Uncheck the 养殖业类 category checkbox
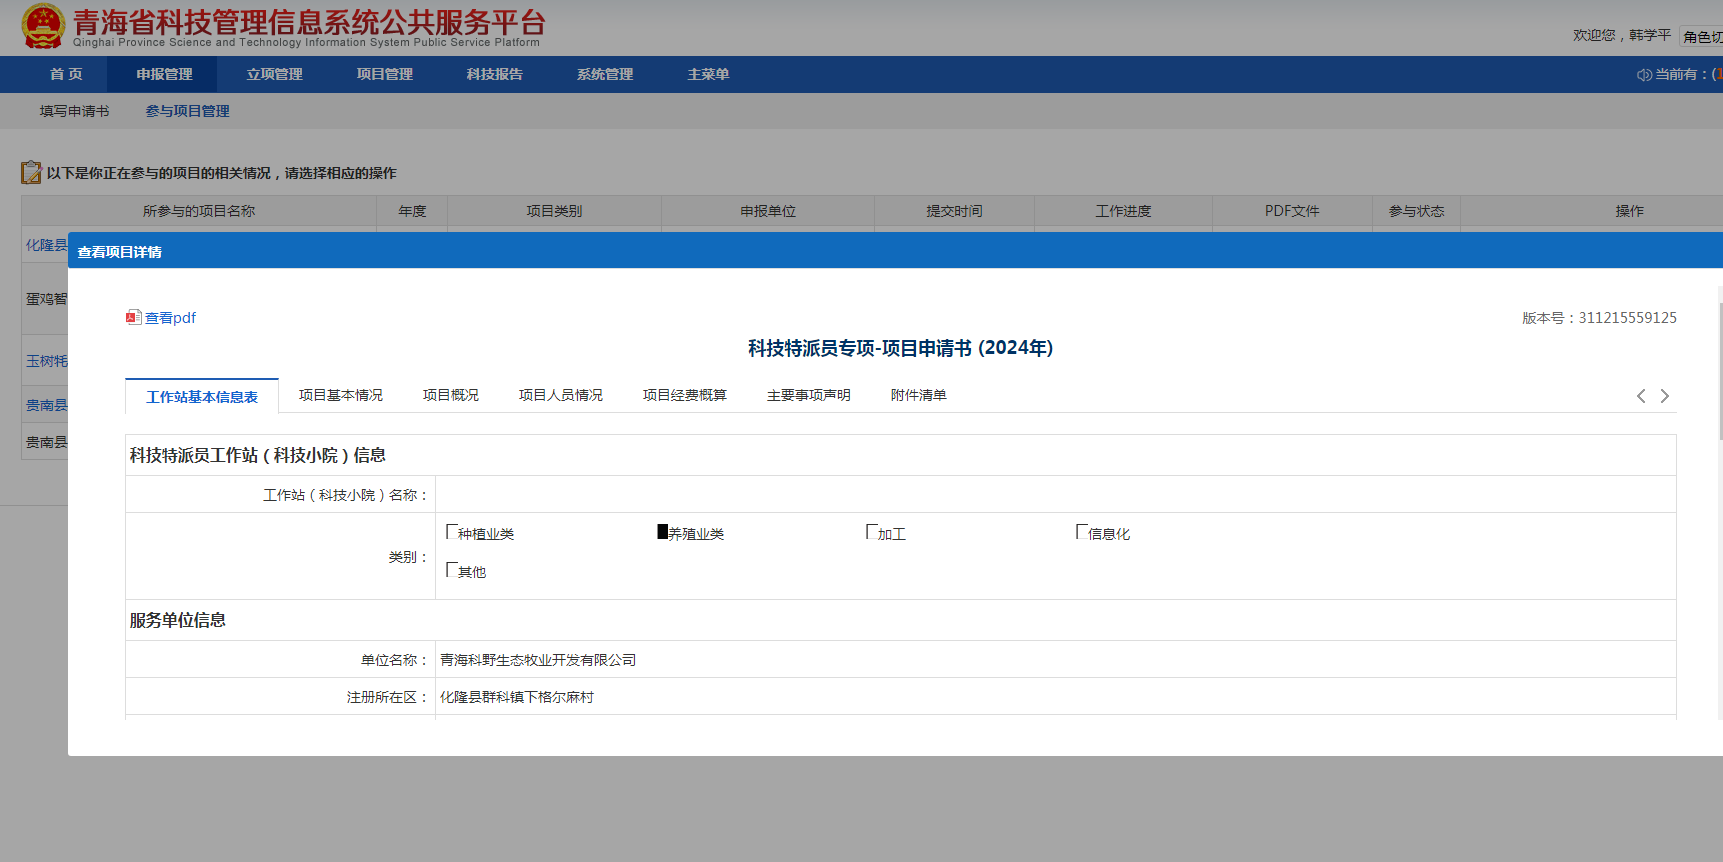 click(x=662, y=532)
